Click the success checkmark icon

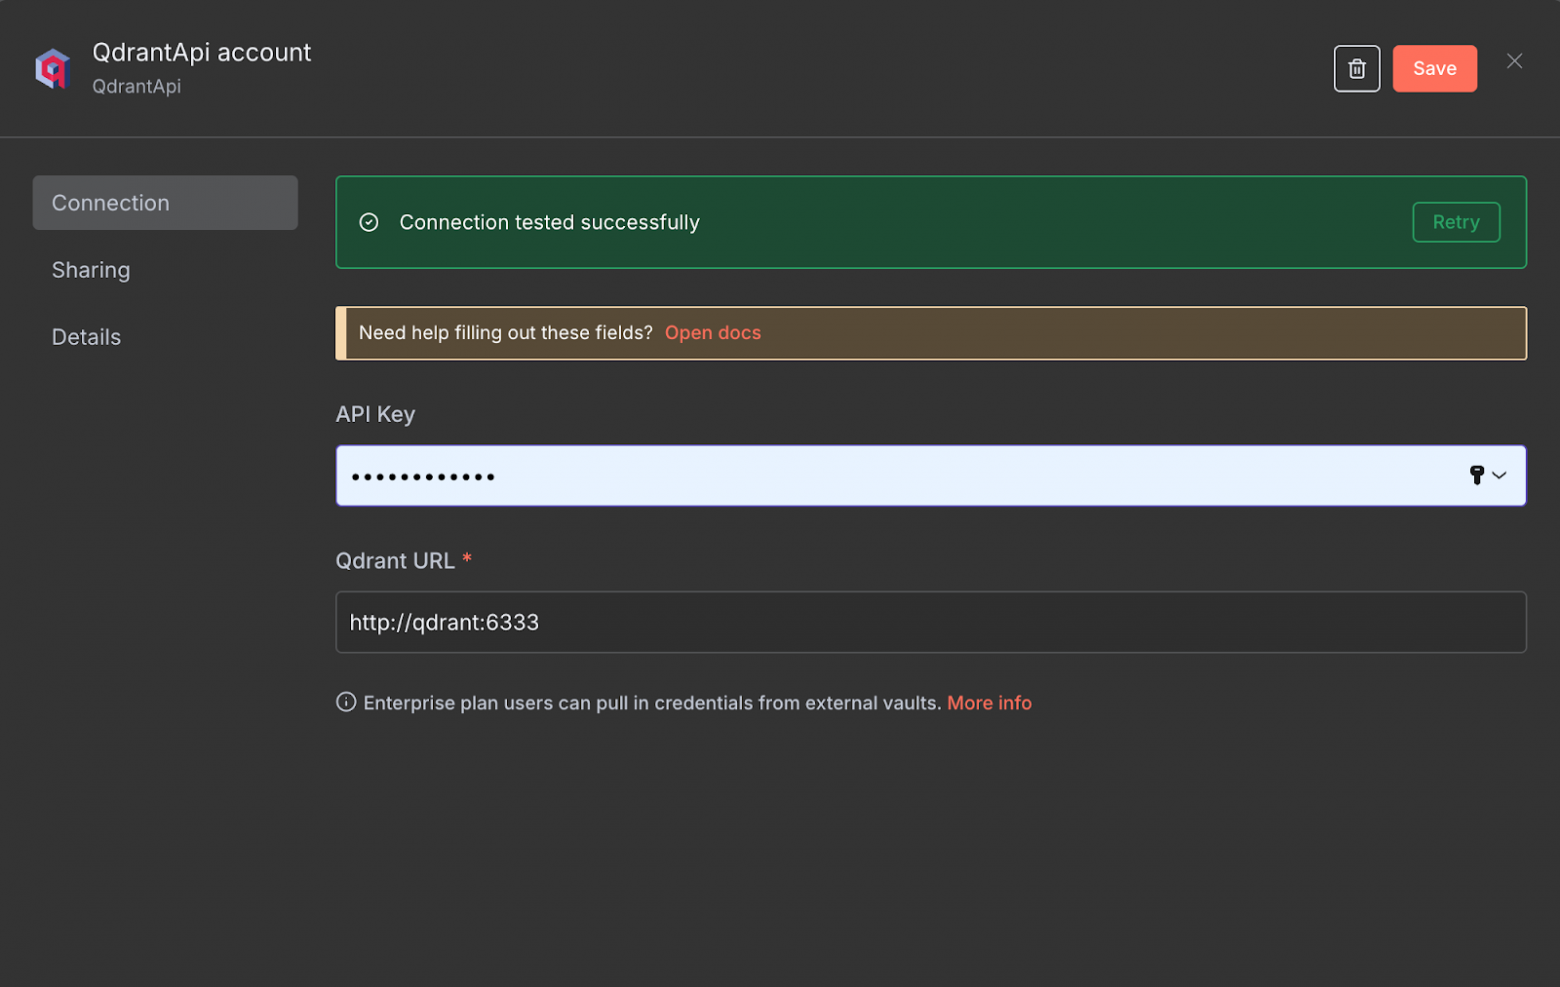tap(369, 222)
